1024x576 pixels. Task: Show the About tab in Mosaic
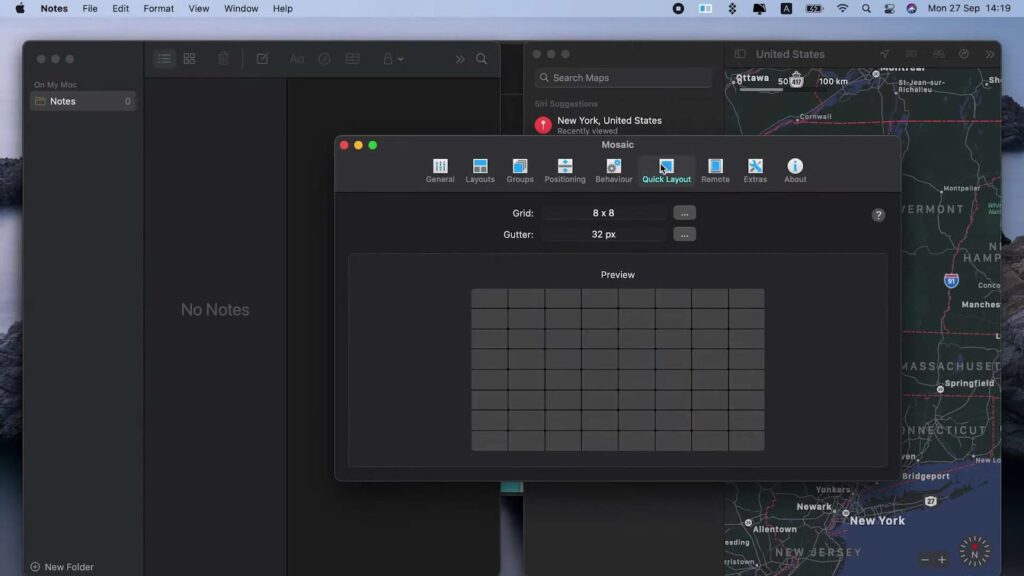pyautogui.click(x=795, y=170)
